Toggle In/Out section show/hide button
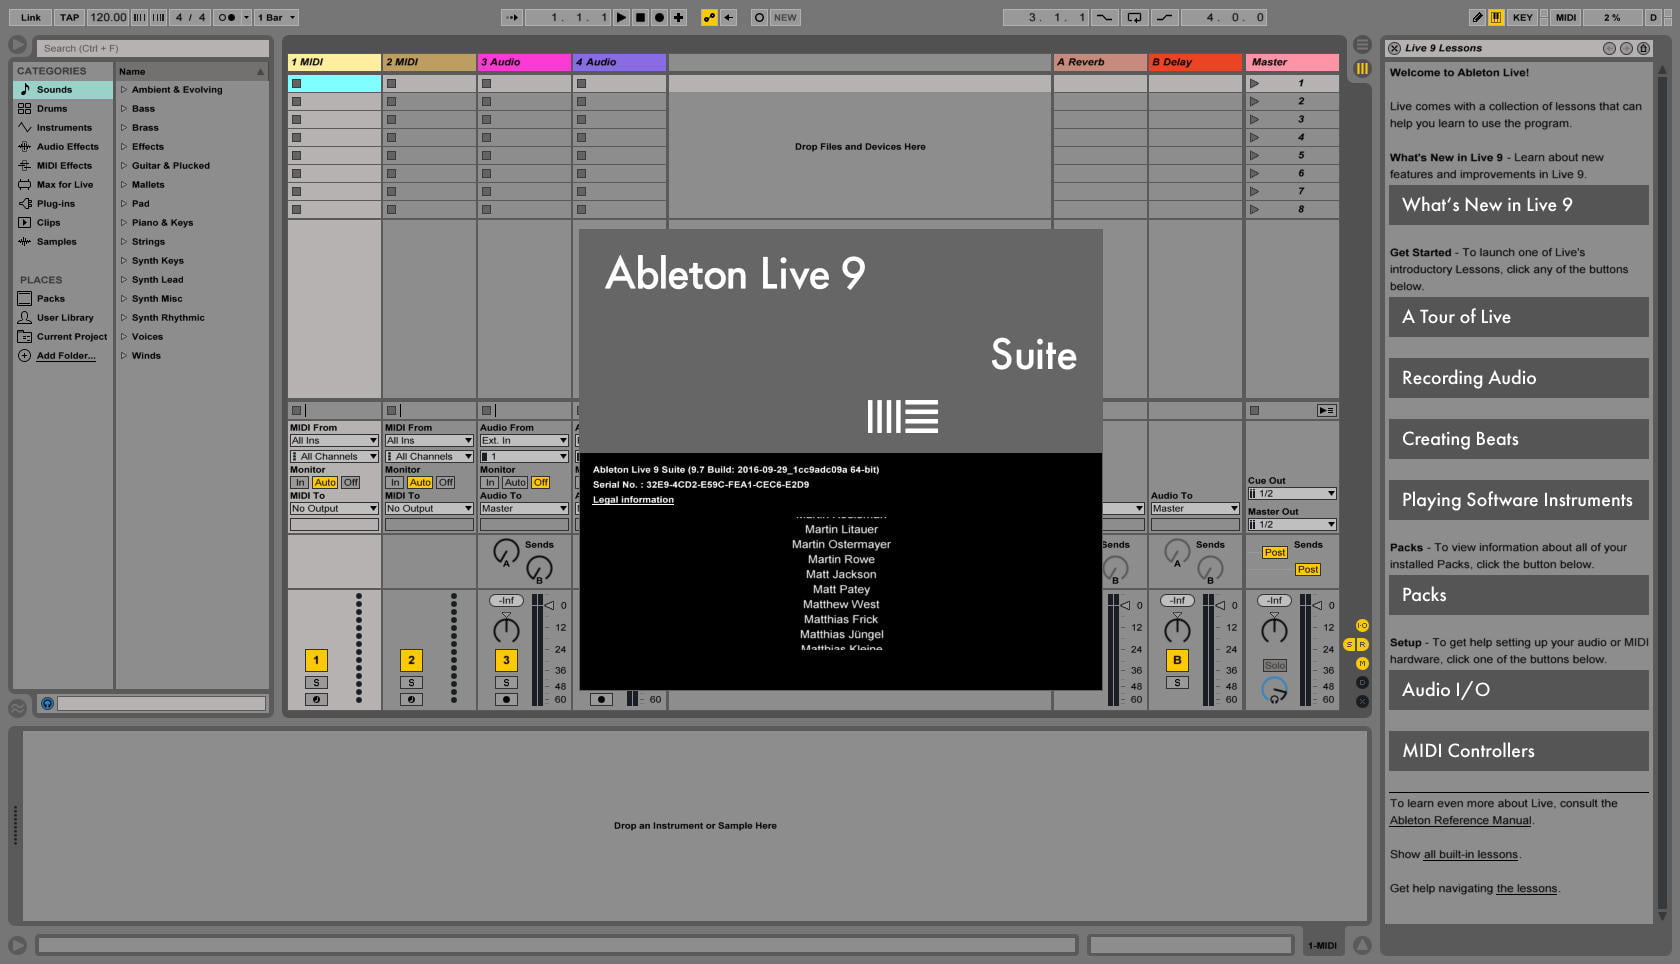 pos(1362,625)
